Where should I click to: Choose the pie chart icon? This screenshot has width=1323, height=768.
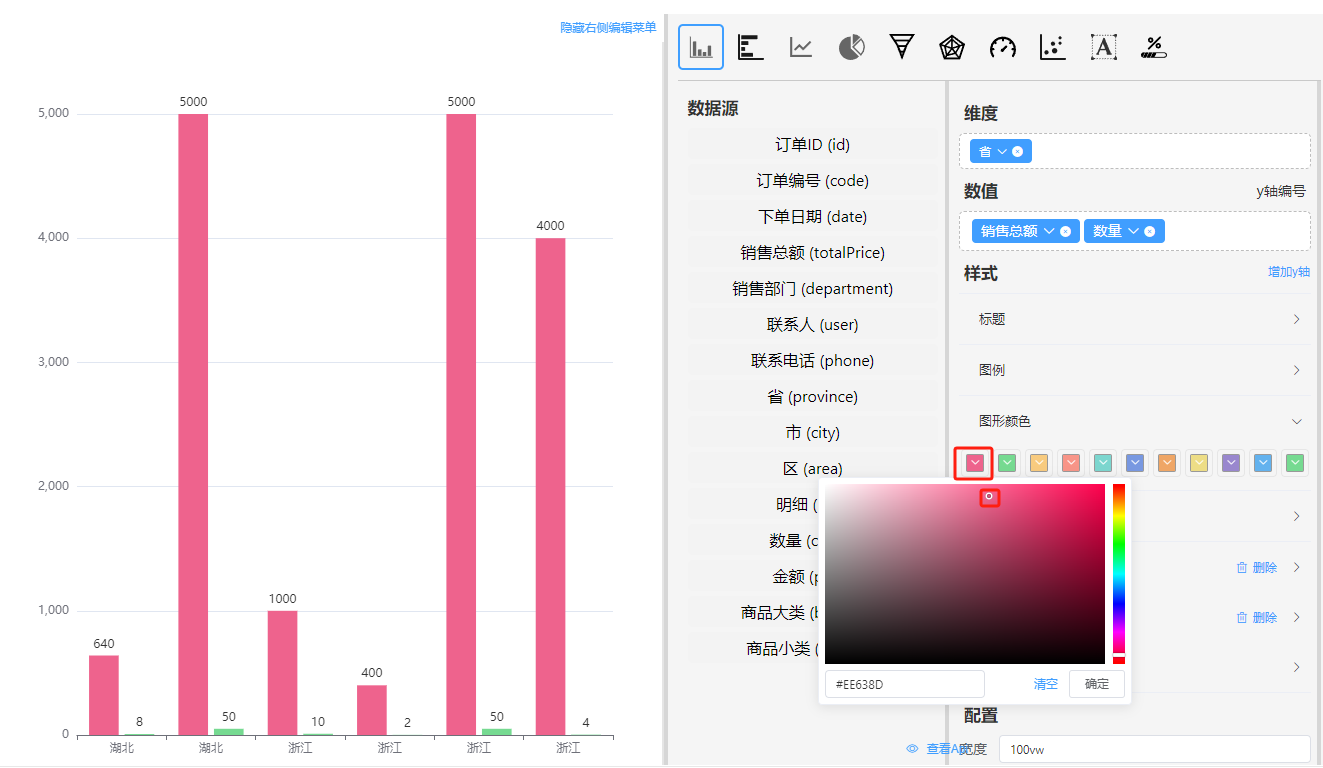pos(851,47)
